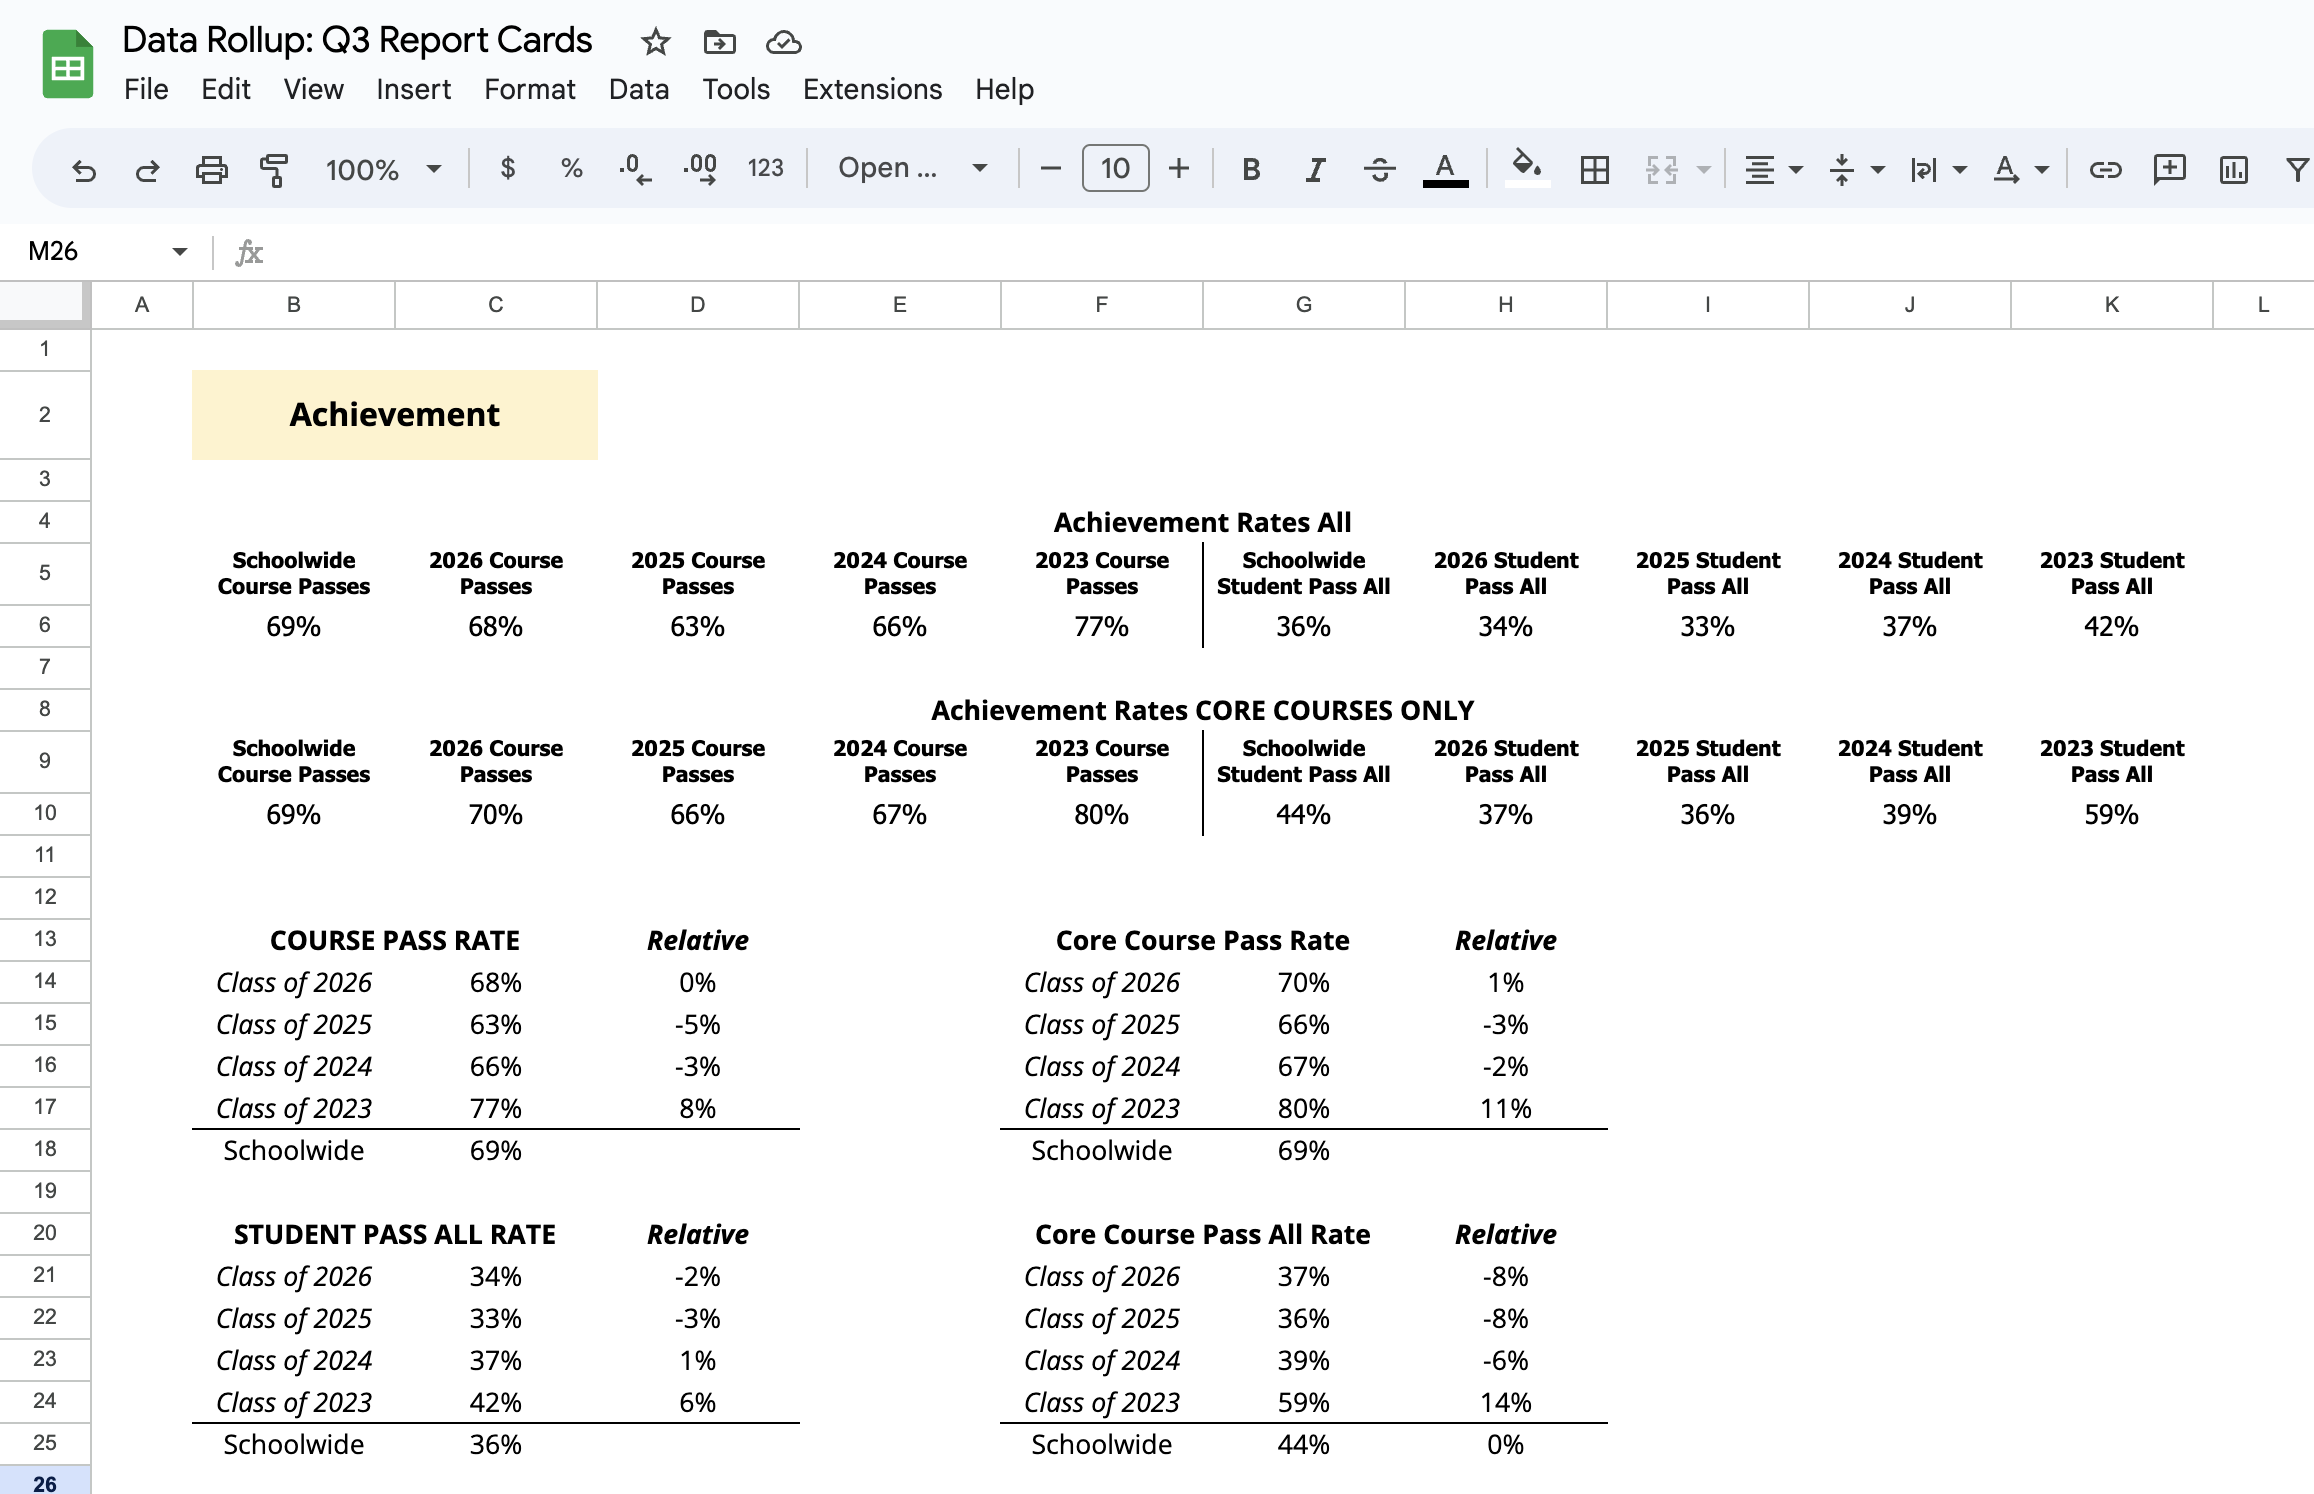Open the fill color picker
Screen dimensions: 2314x1494
1526,168
